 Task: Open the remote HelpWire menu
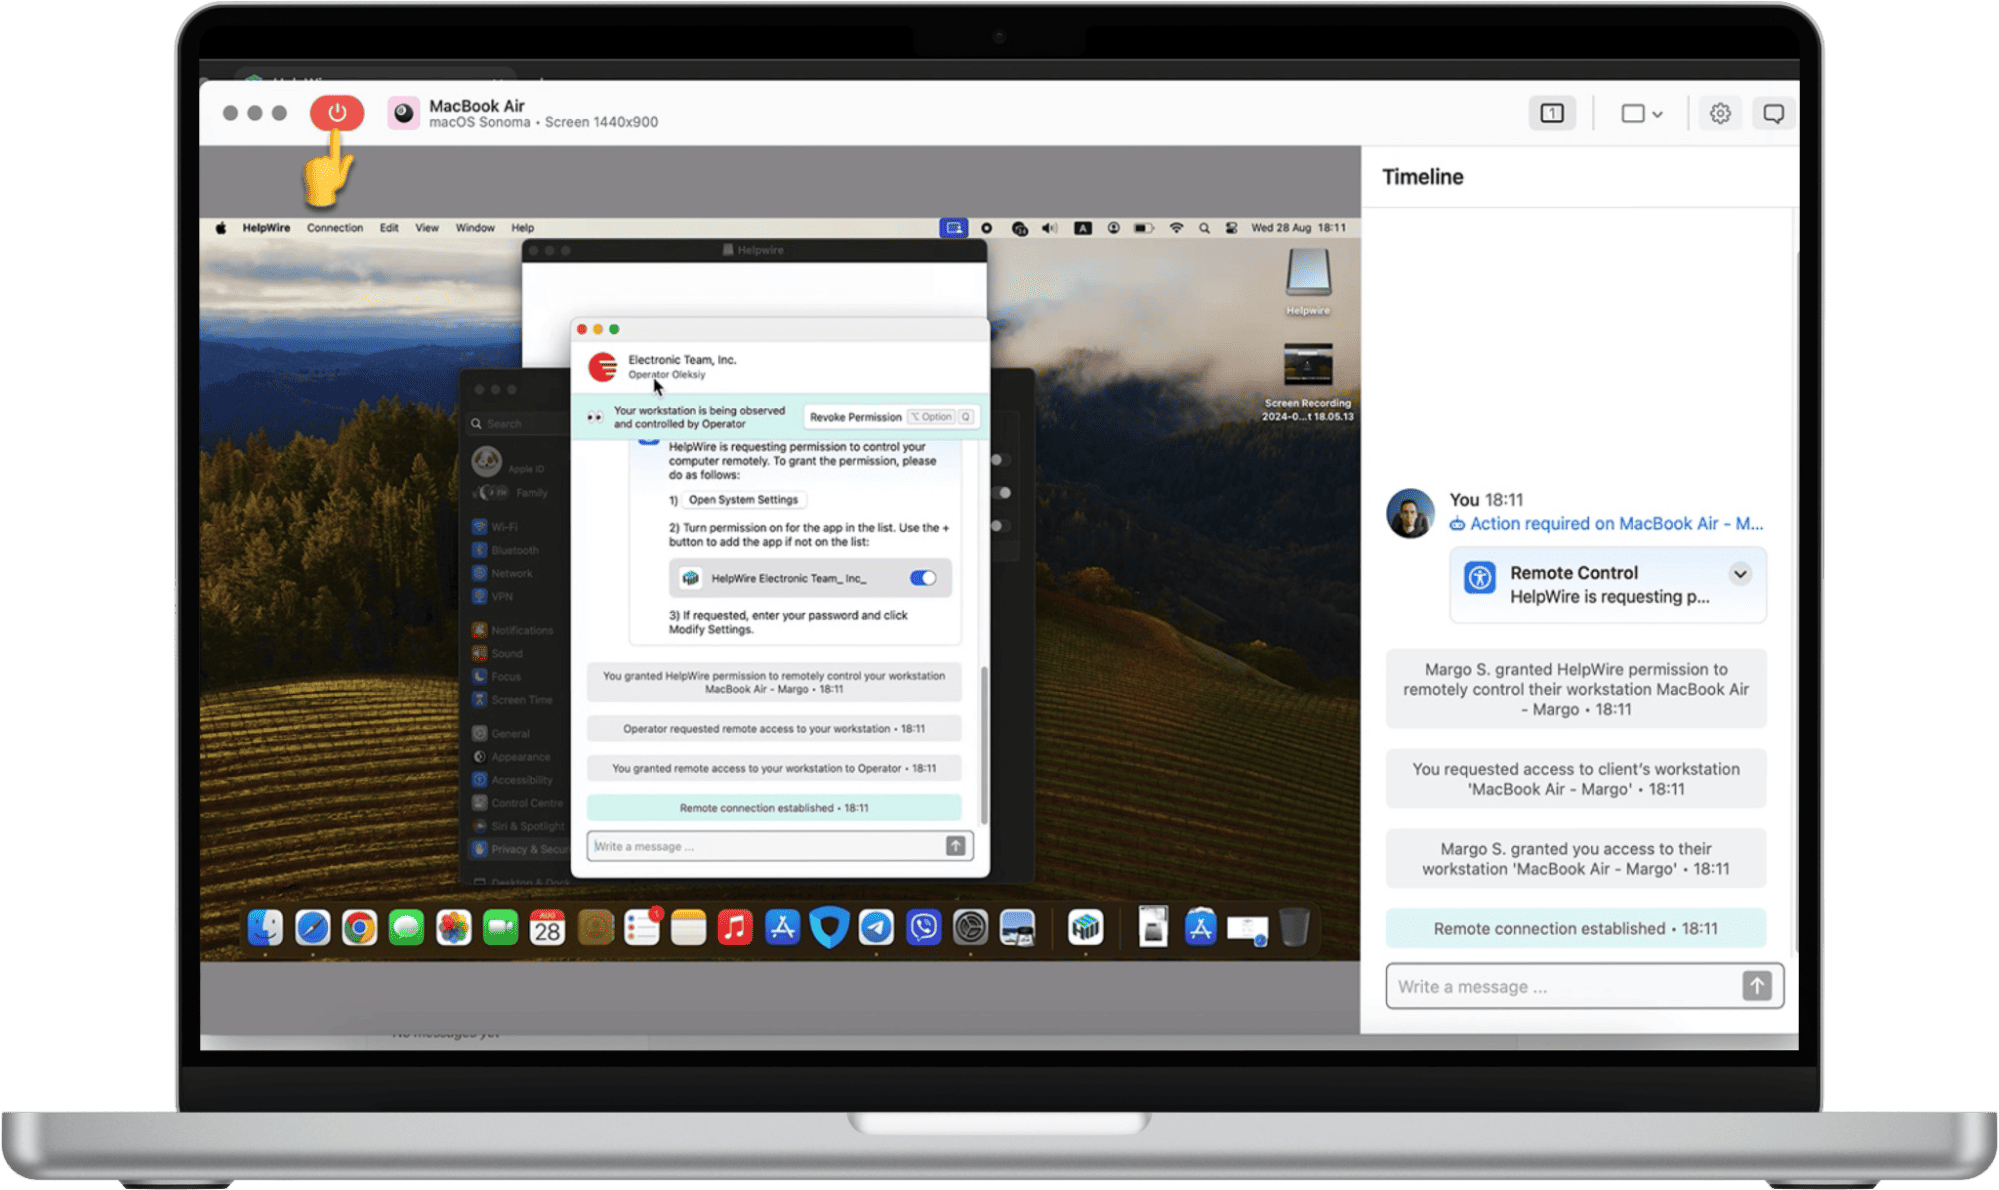tap(266, 228)
